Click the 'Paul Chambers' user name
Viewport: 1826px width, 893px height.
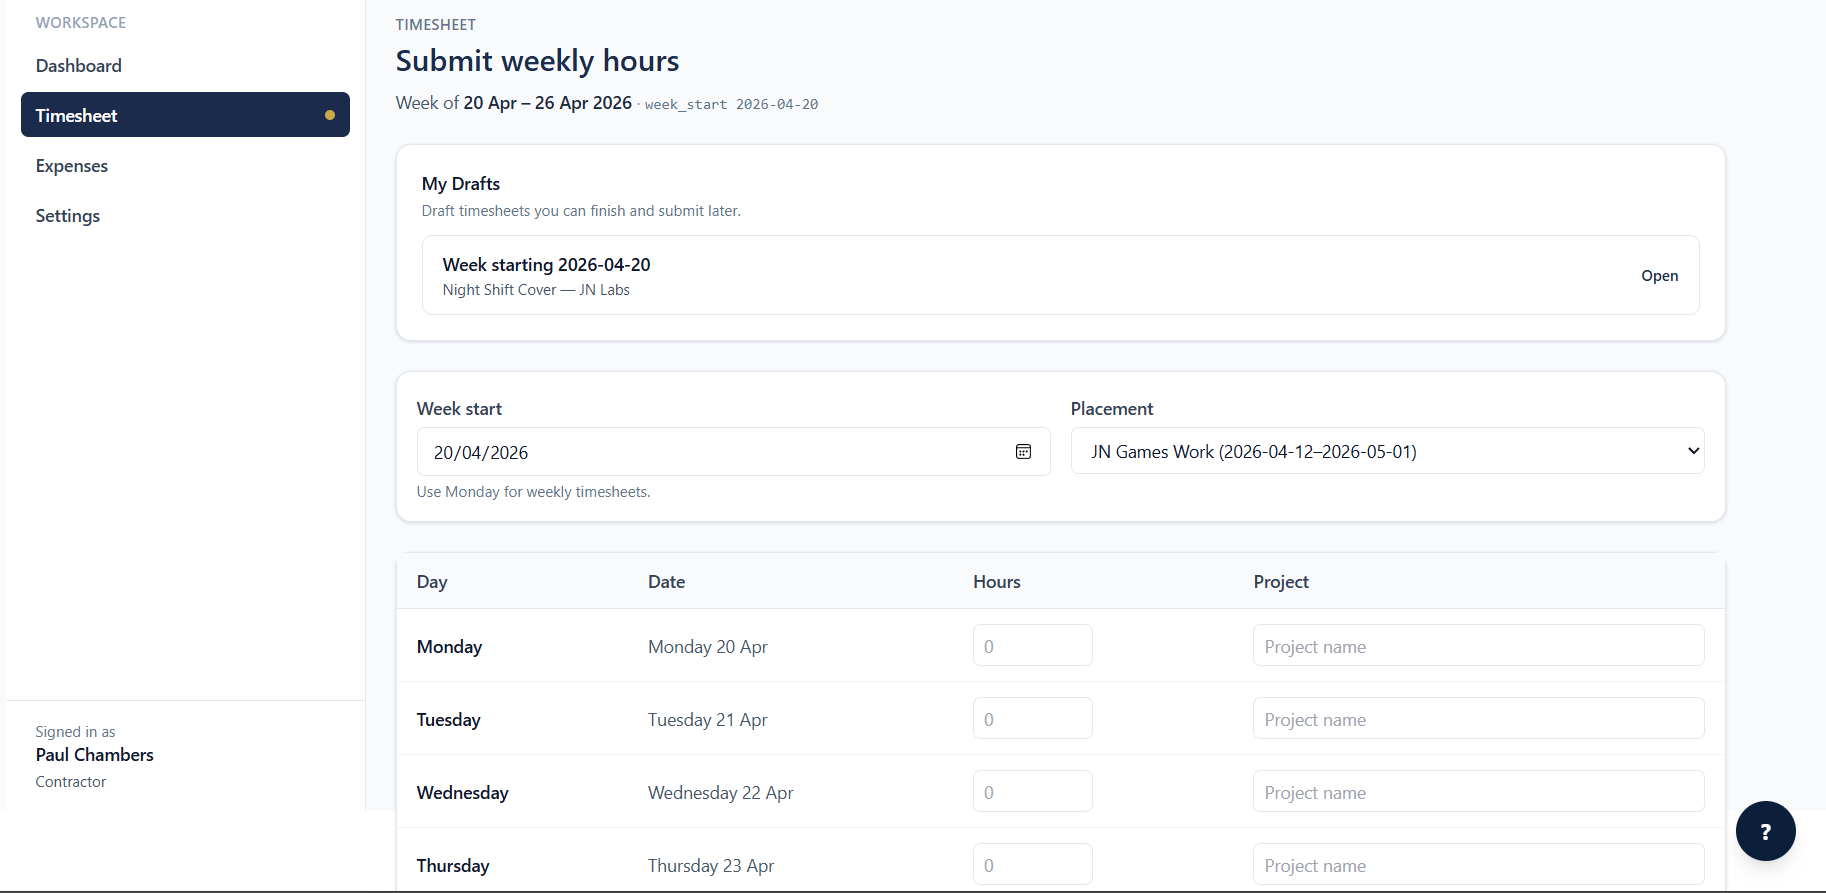click(x=95, y=755)
